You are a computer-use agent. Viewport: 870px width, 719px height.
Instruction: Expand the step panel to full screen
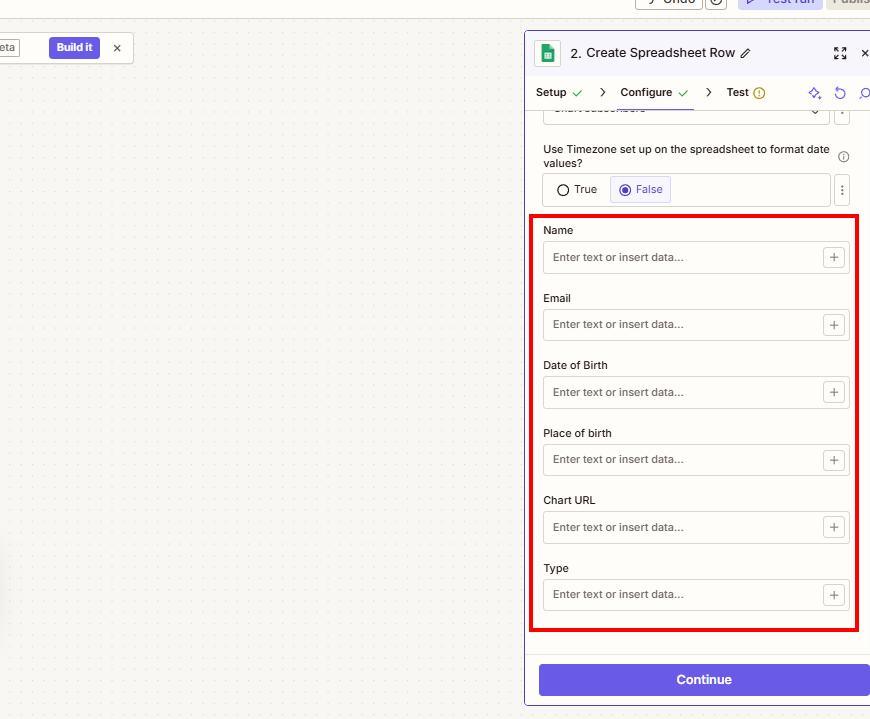(840, 53)
